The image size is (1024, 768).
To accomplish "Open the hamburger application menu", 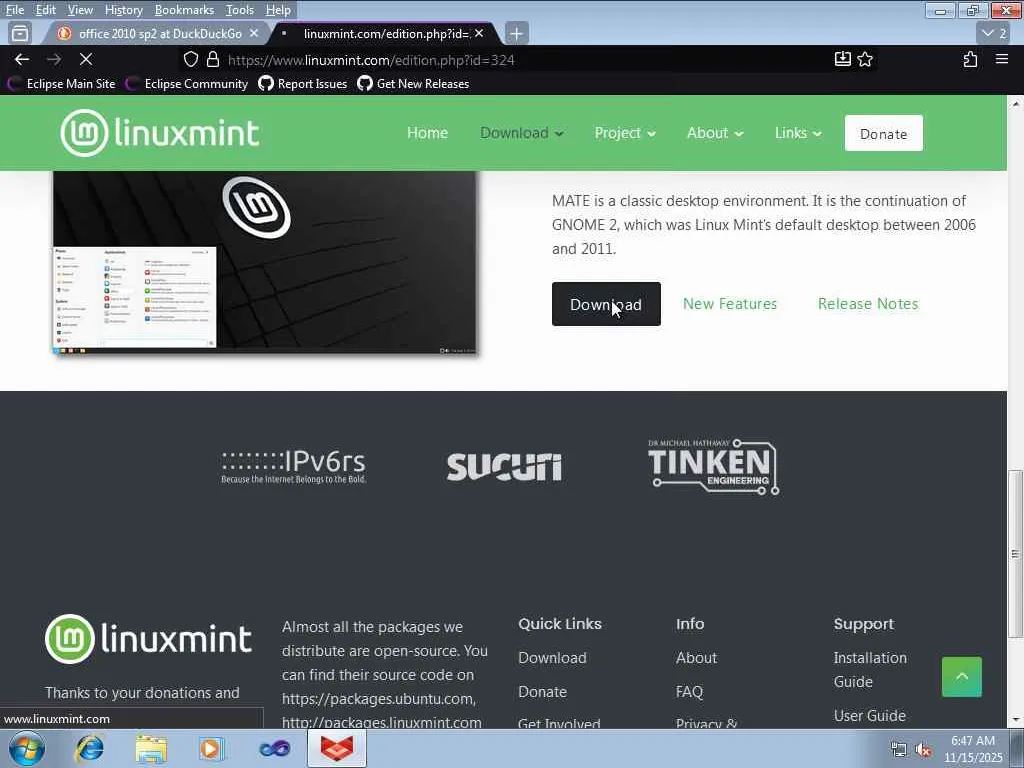I will click(1002, 59).
